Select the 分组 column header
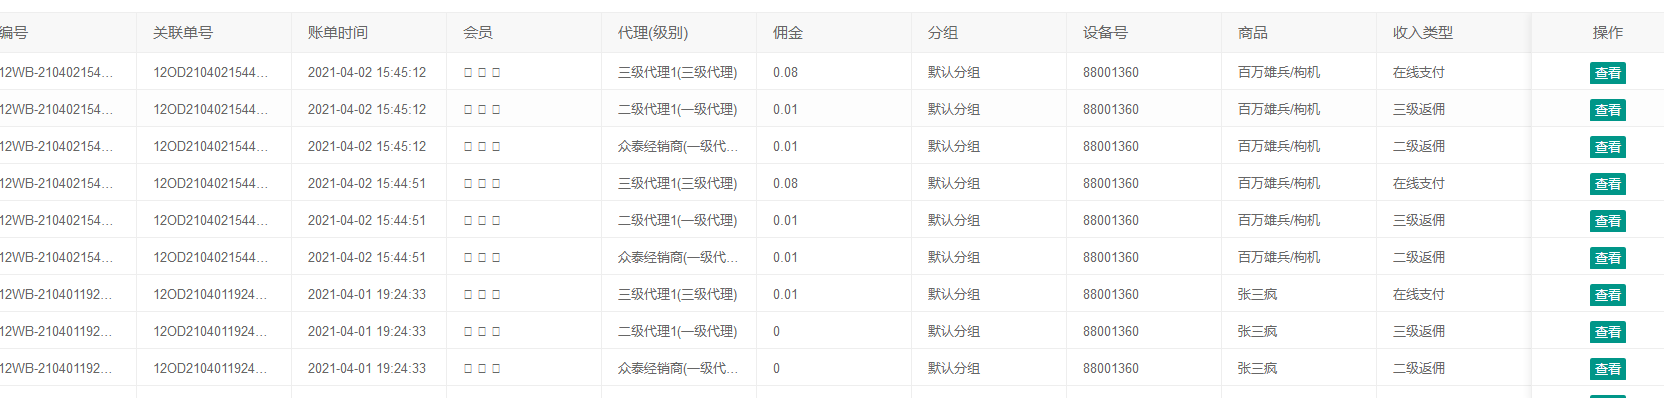This screenshot has height=398, width=1664. [943, 33]
